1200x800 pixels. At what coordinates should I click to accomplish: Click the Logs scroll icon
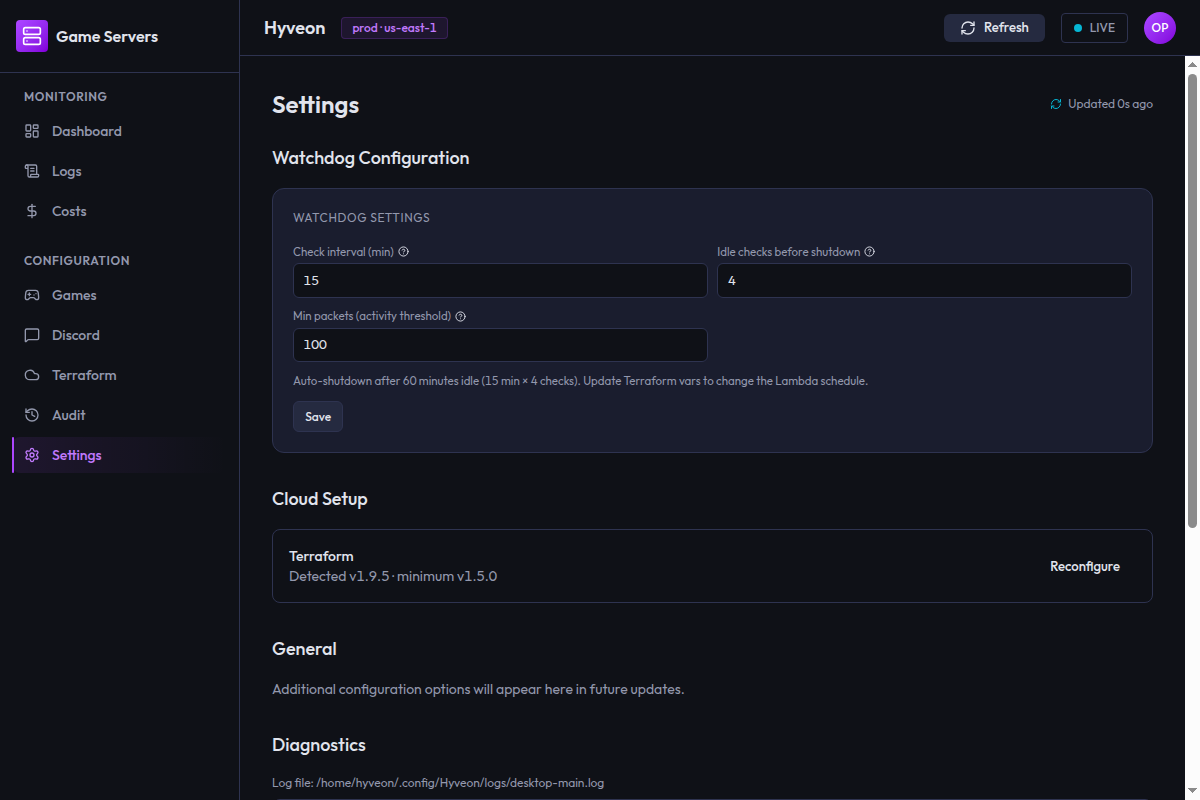tap(32, 171)
